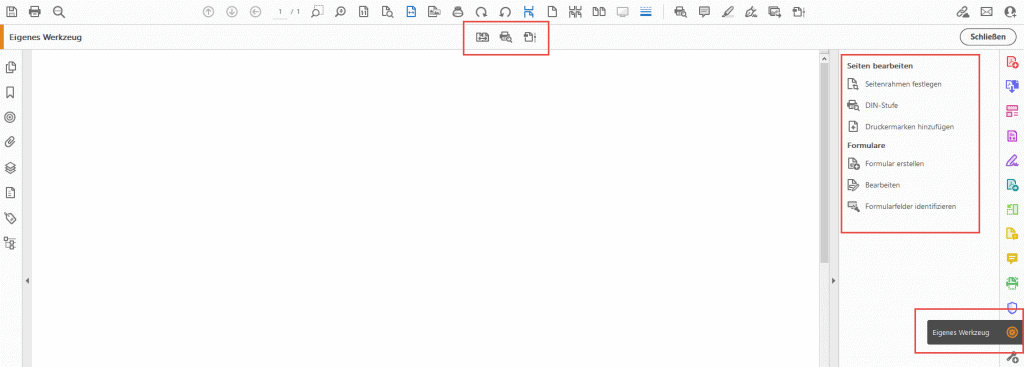This screenshot has width=1024, height=367.
Task: Click the print icon in top toolbar
Action: pyautogui.click(x=35, y=12)
